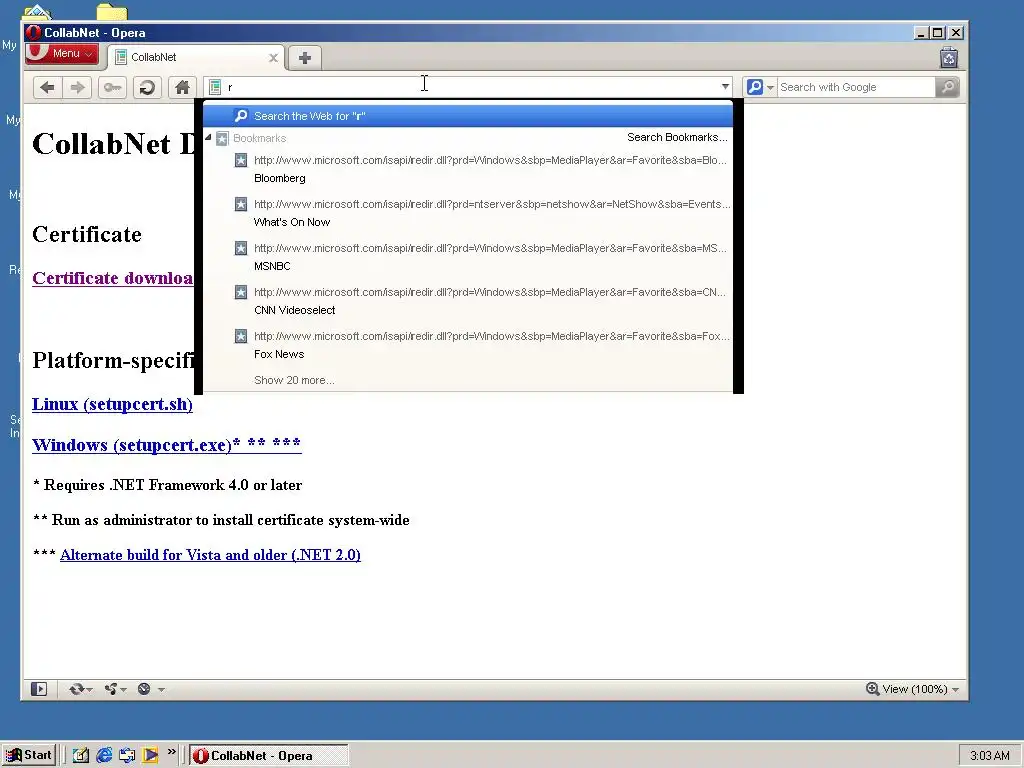Viewport: 1024px width, 768px height.
Task: Open the Opera Unite dropdown arrow
Action: 123,690
